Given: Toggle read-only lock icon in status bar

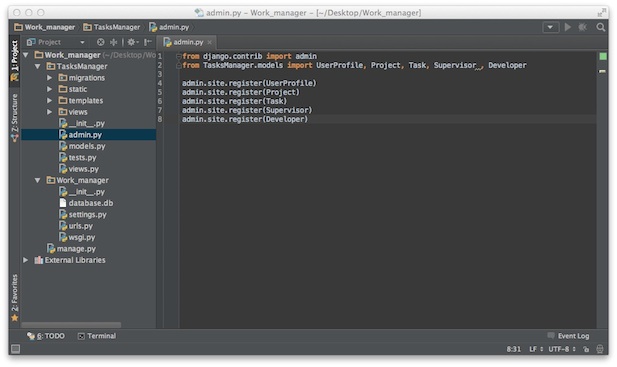Looking at the screenshot, I should pos(586,349).
